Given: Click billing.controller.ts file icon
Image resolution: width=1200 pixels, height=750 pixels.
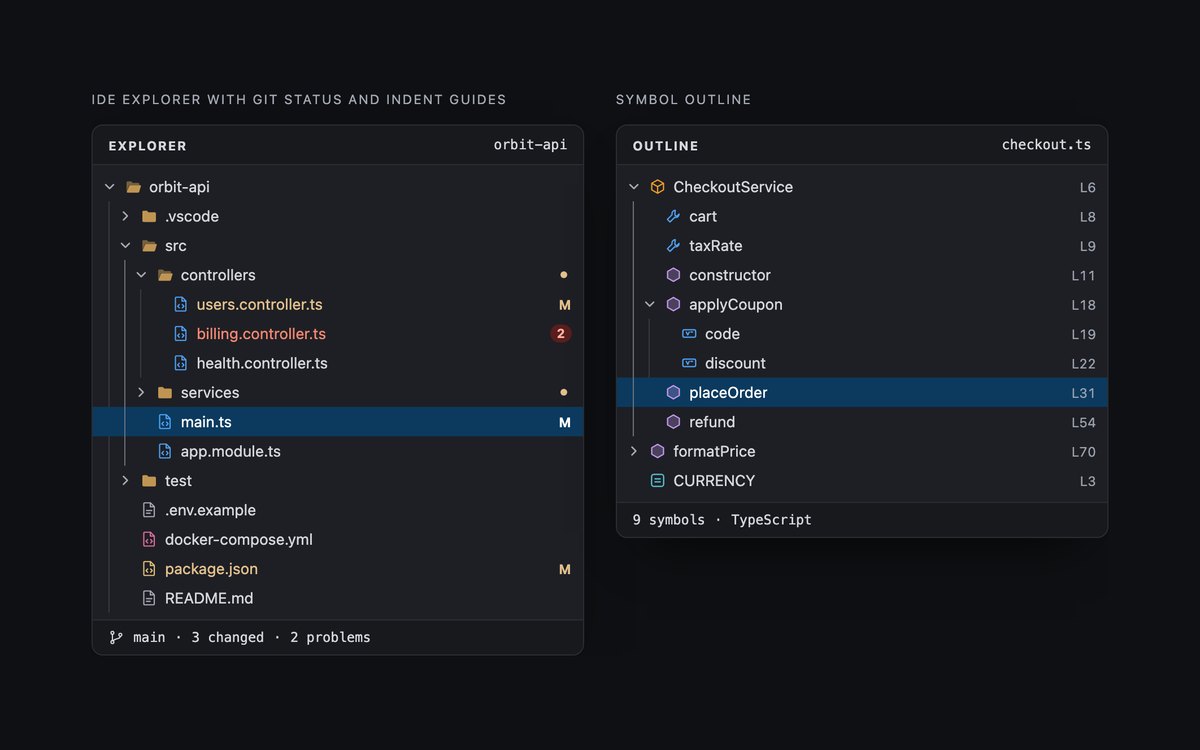Looking at the screenshot, I should coord(181,334).
